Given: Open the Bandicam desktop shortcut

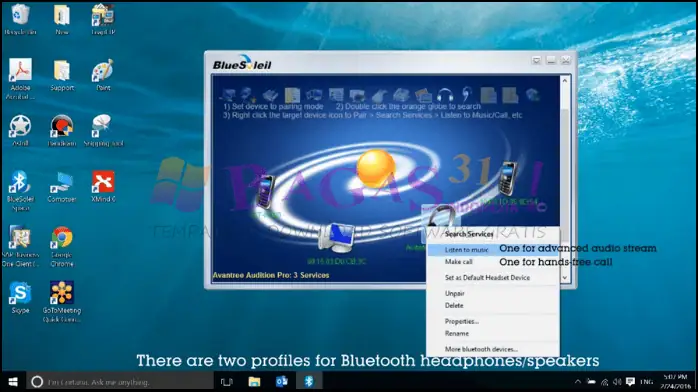Looking at the screenshot, I should pyautogui.click(x=61, y=130).
